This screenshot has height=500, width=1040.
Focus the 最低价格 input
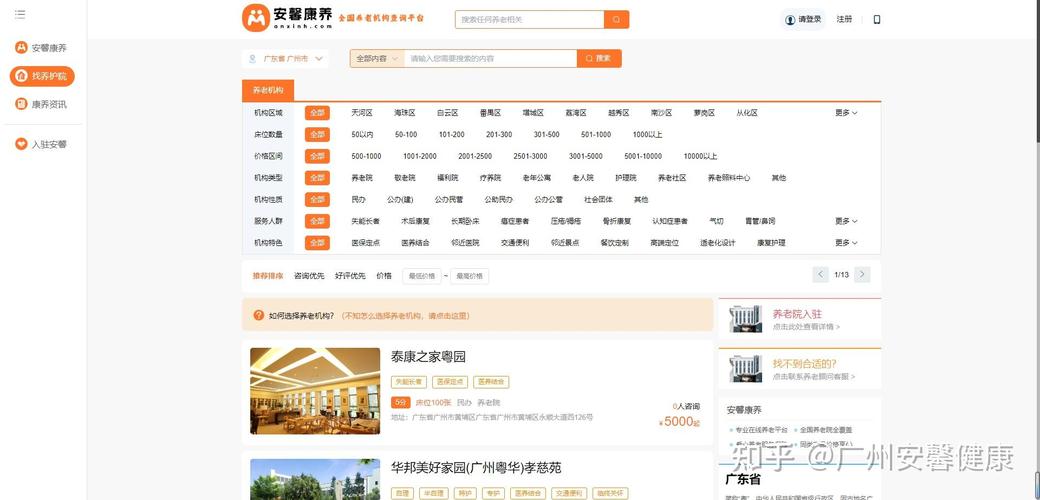tap(422, 276)
